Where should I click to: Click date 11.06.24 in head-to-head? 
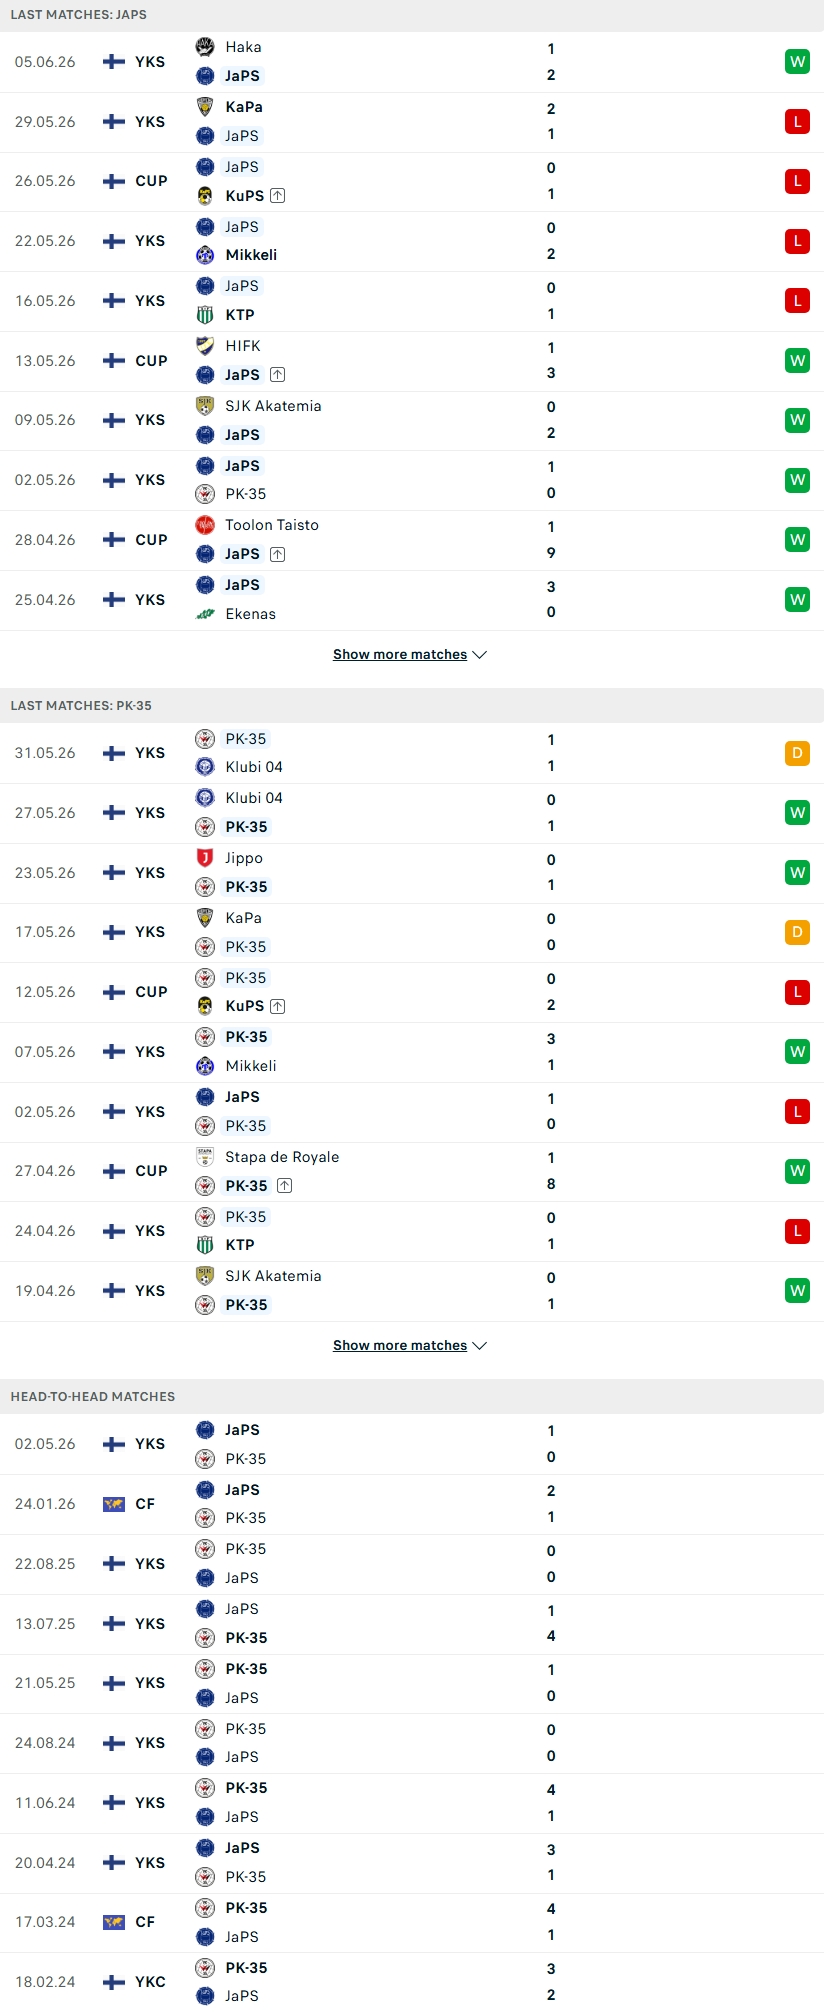click(x=45, y=1803)
